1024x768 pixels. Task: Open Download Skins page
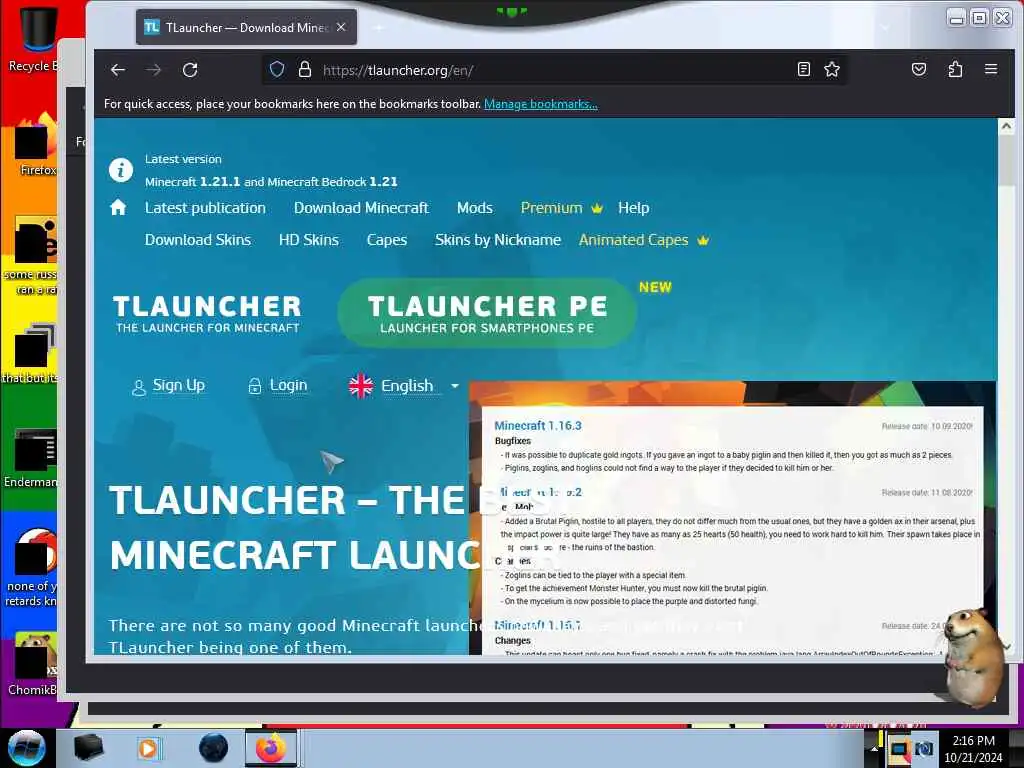pyautogui.click(x=198, y=240)
